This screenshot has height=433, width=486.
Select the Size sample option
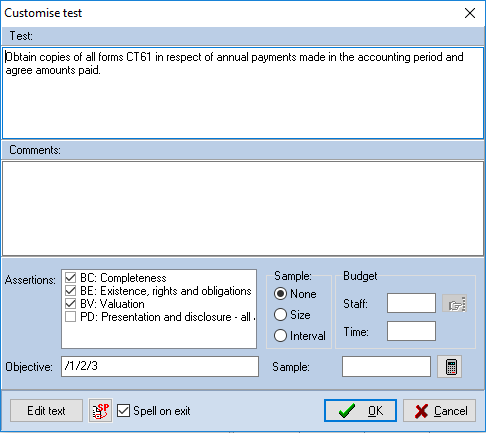click(x=280, y=315)
